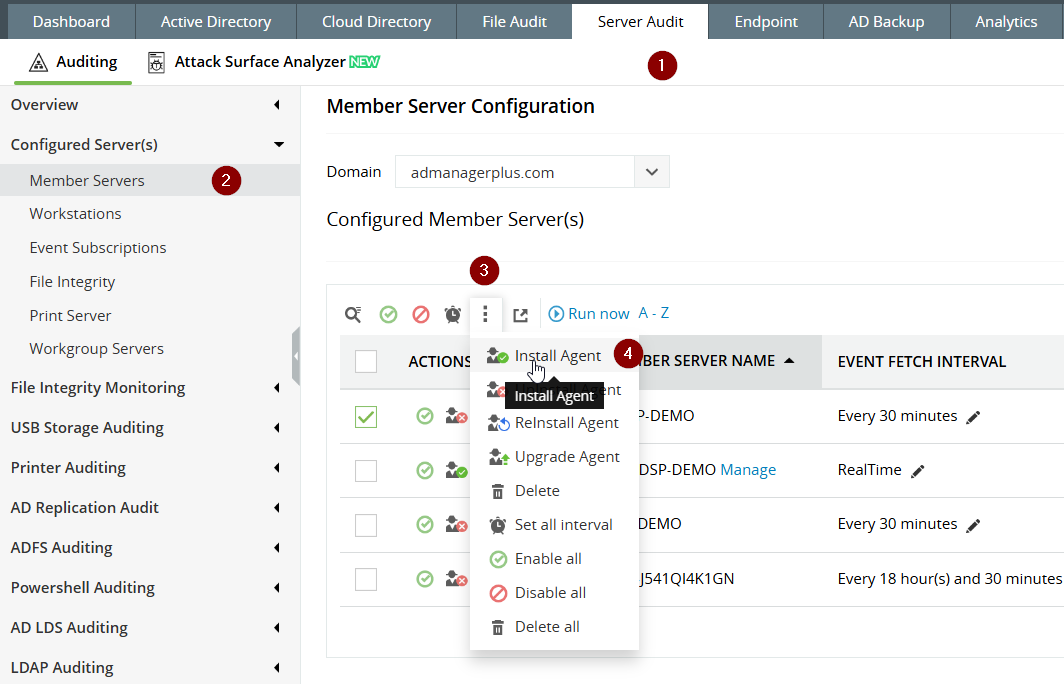Click the red disable icon in toolbar
This screenshot has height=684, width=1064.
tap(421, 314)
